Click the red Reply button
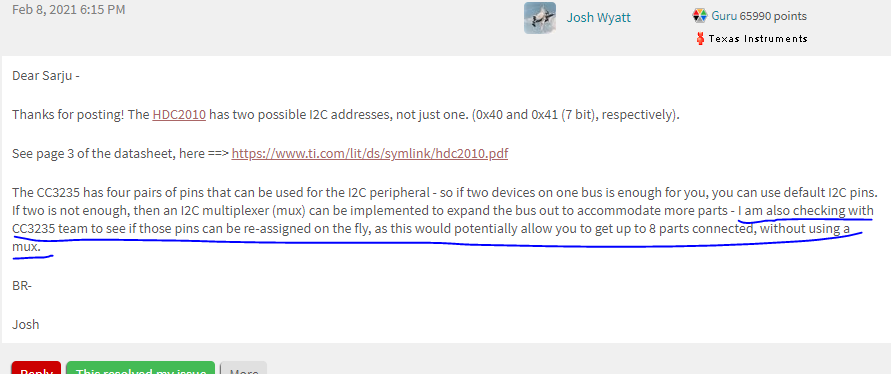Screen dimensions: 891x374 click(36, 369)
